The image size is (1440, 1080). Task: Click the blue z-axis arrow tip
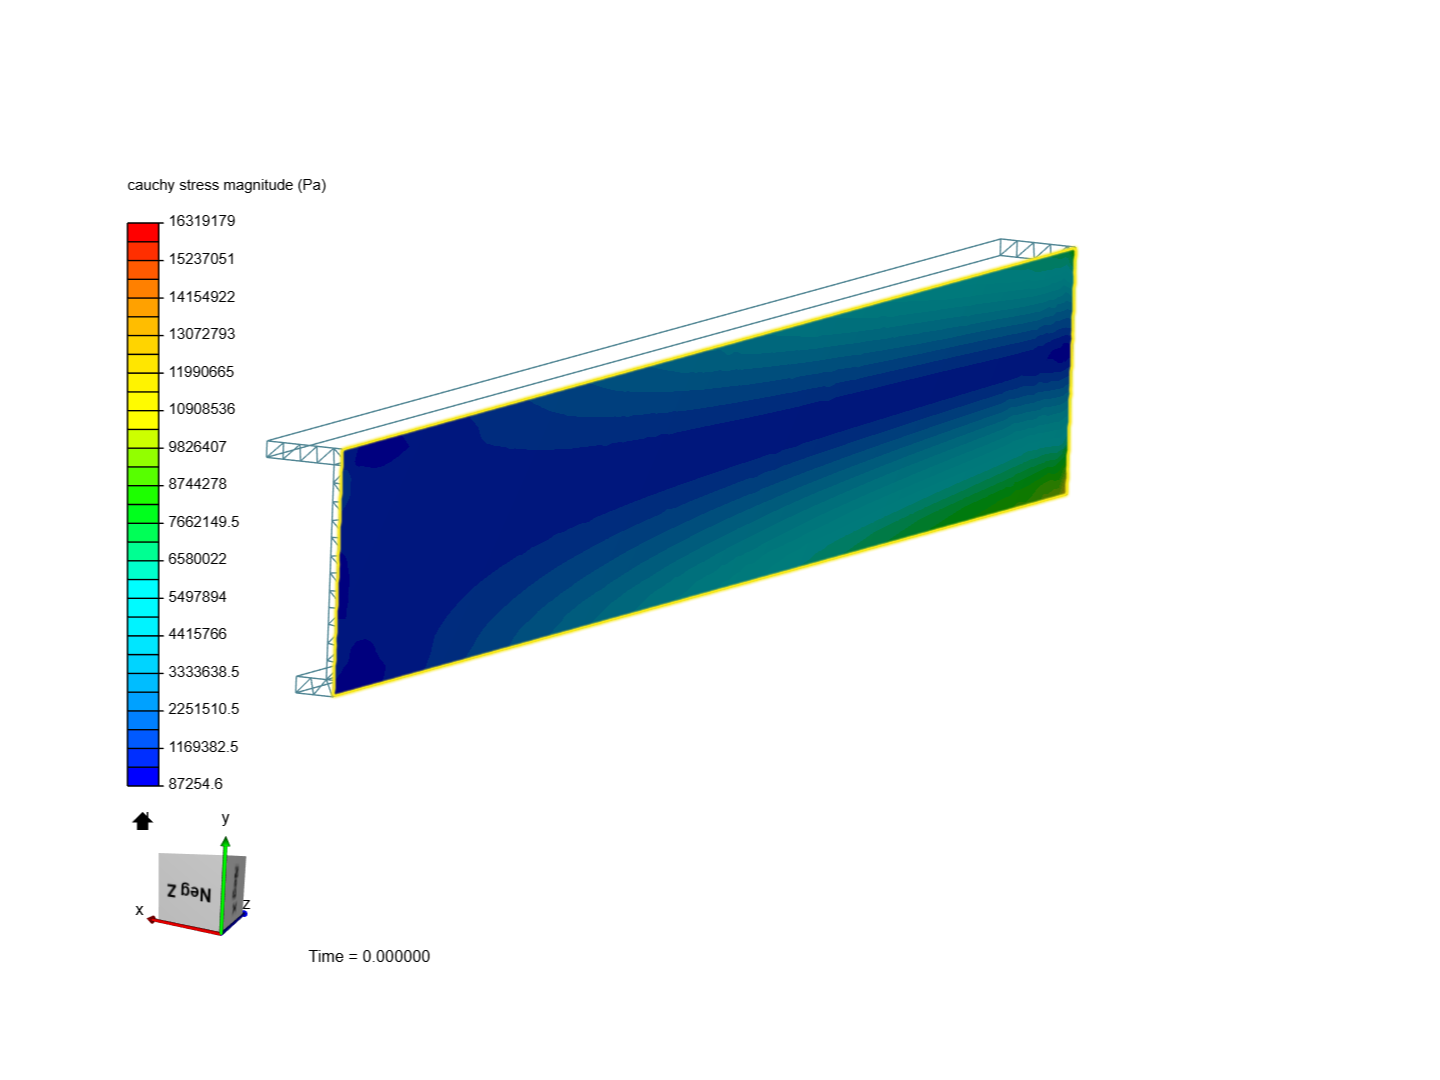click(244, 913)
